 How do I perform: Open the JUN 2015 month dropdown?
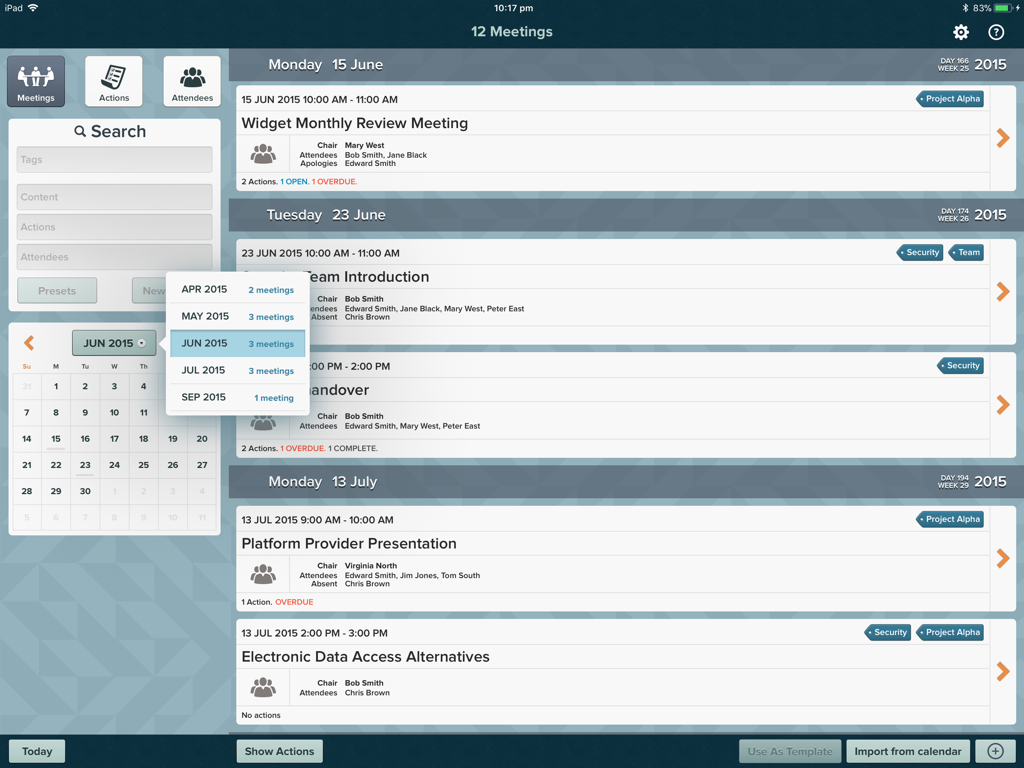click(113, 341)
